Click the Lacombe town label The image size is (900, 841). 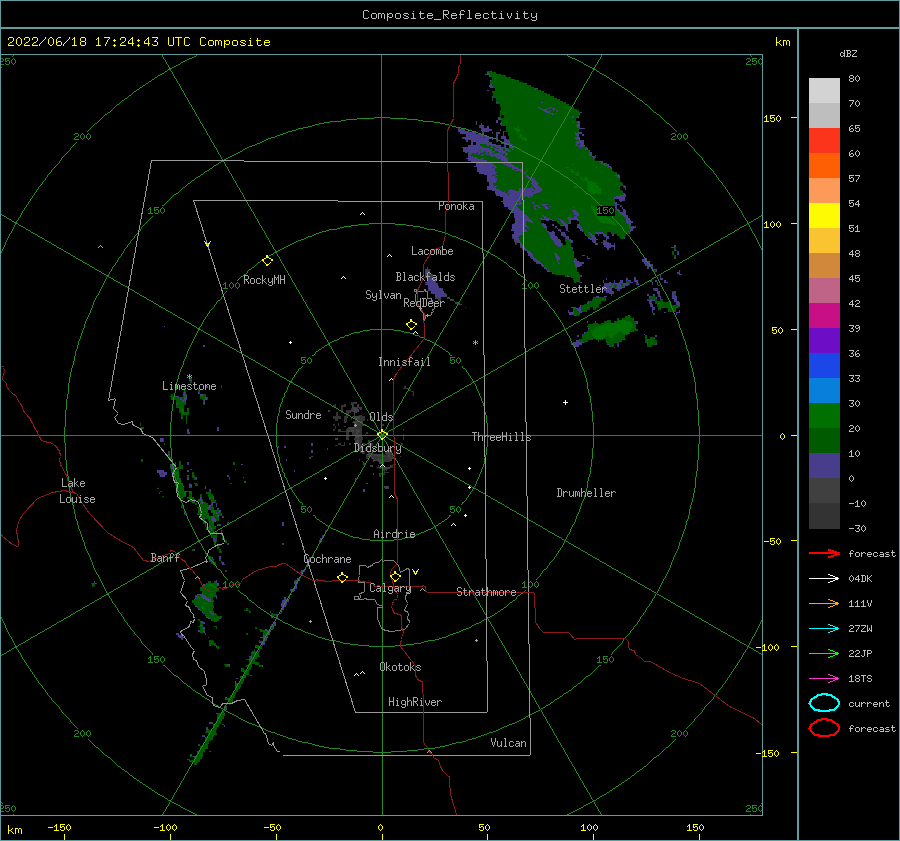432,251
